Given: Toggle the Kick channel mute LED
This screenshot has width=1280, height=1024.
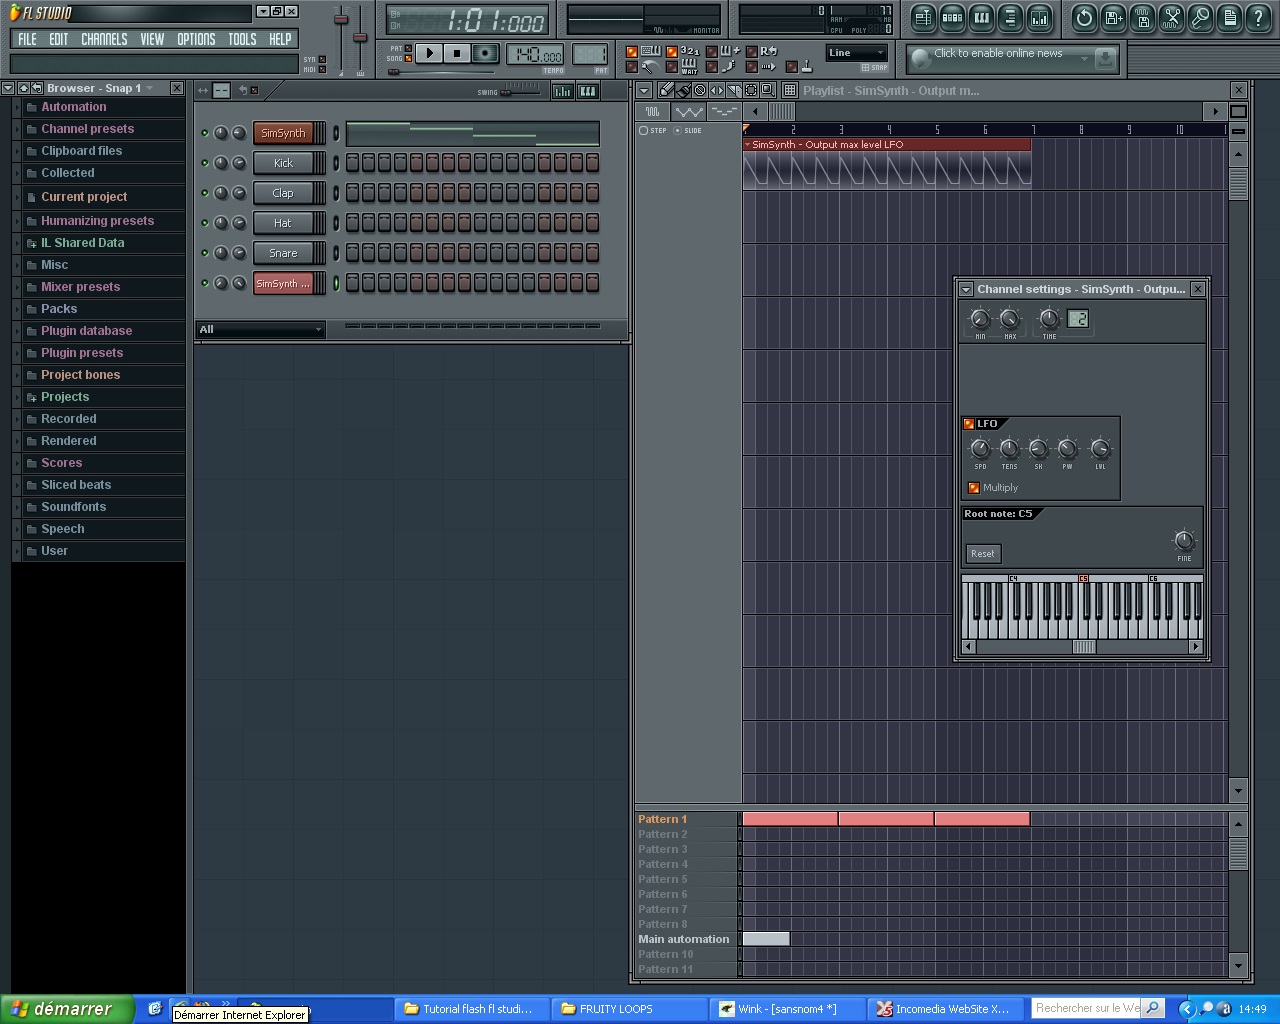Looking at the screenshot, I should pos(205,163).
